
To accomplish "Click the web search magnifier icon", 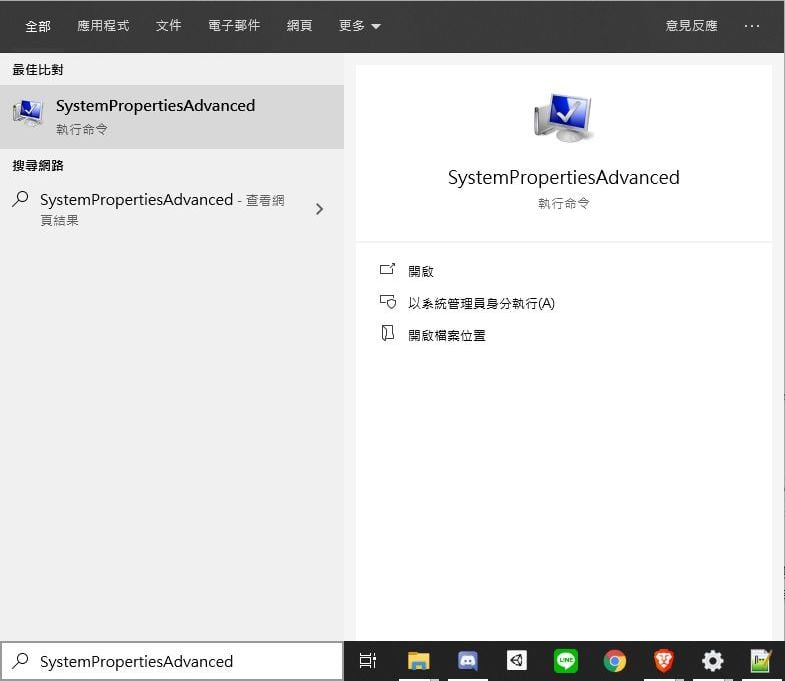I will coord(20,199).
